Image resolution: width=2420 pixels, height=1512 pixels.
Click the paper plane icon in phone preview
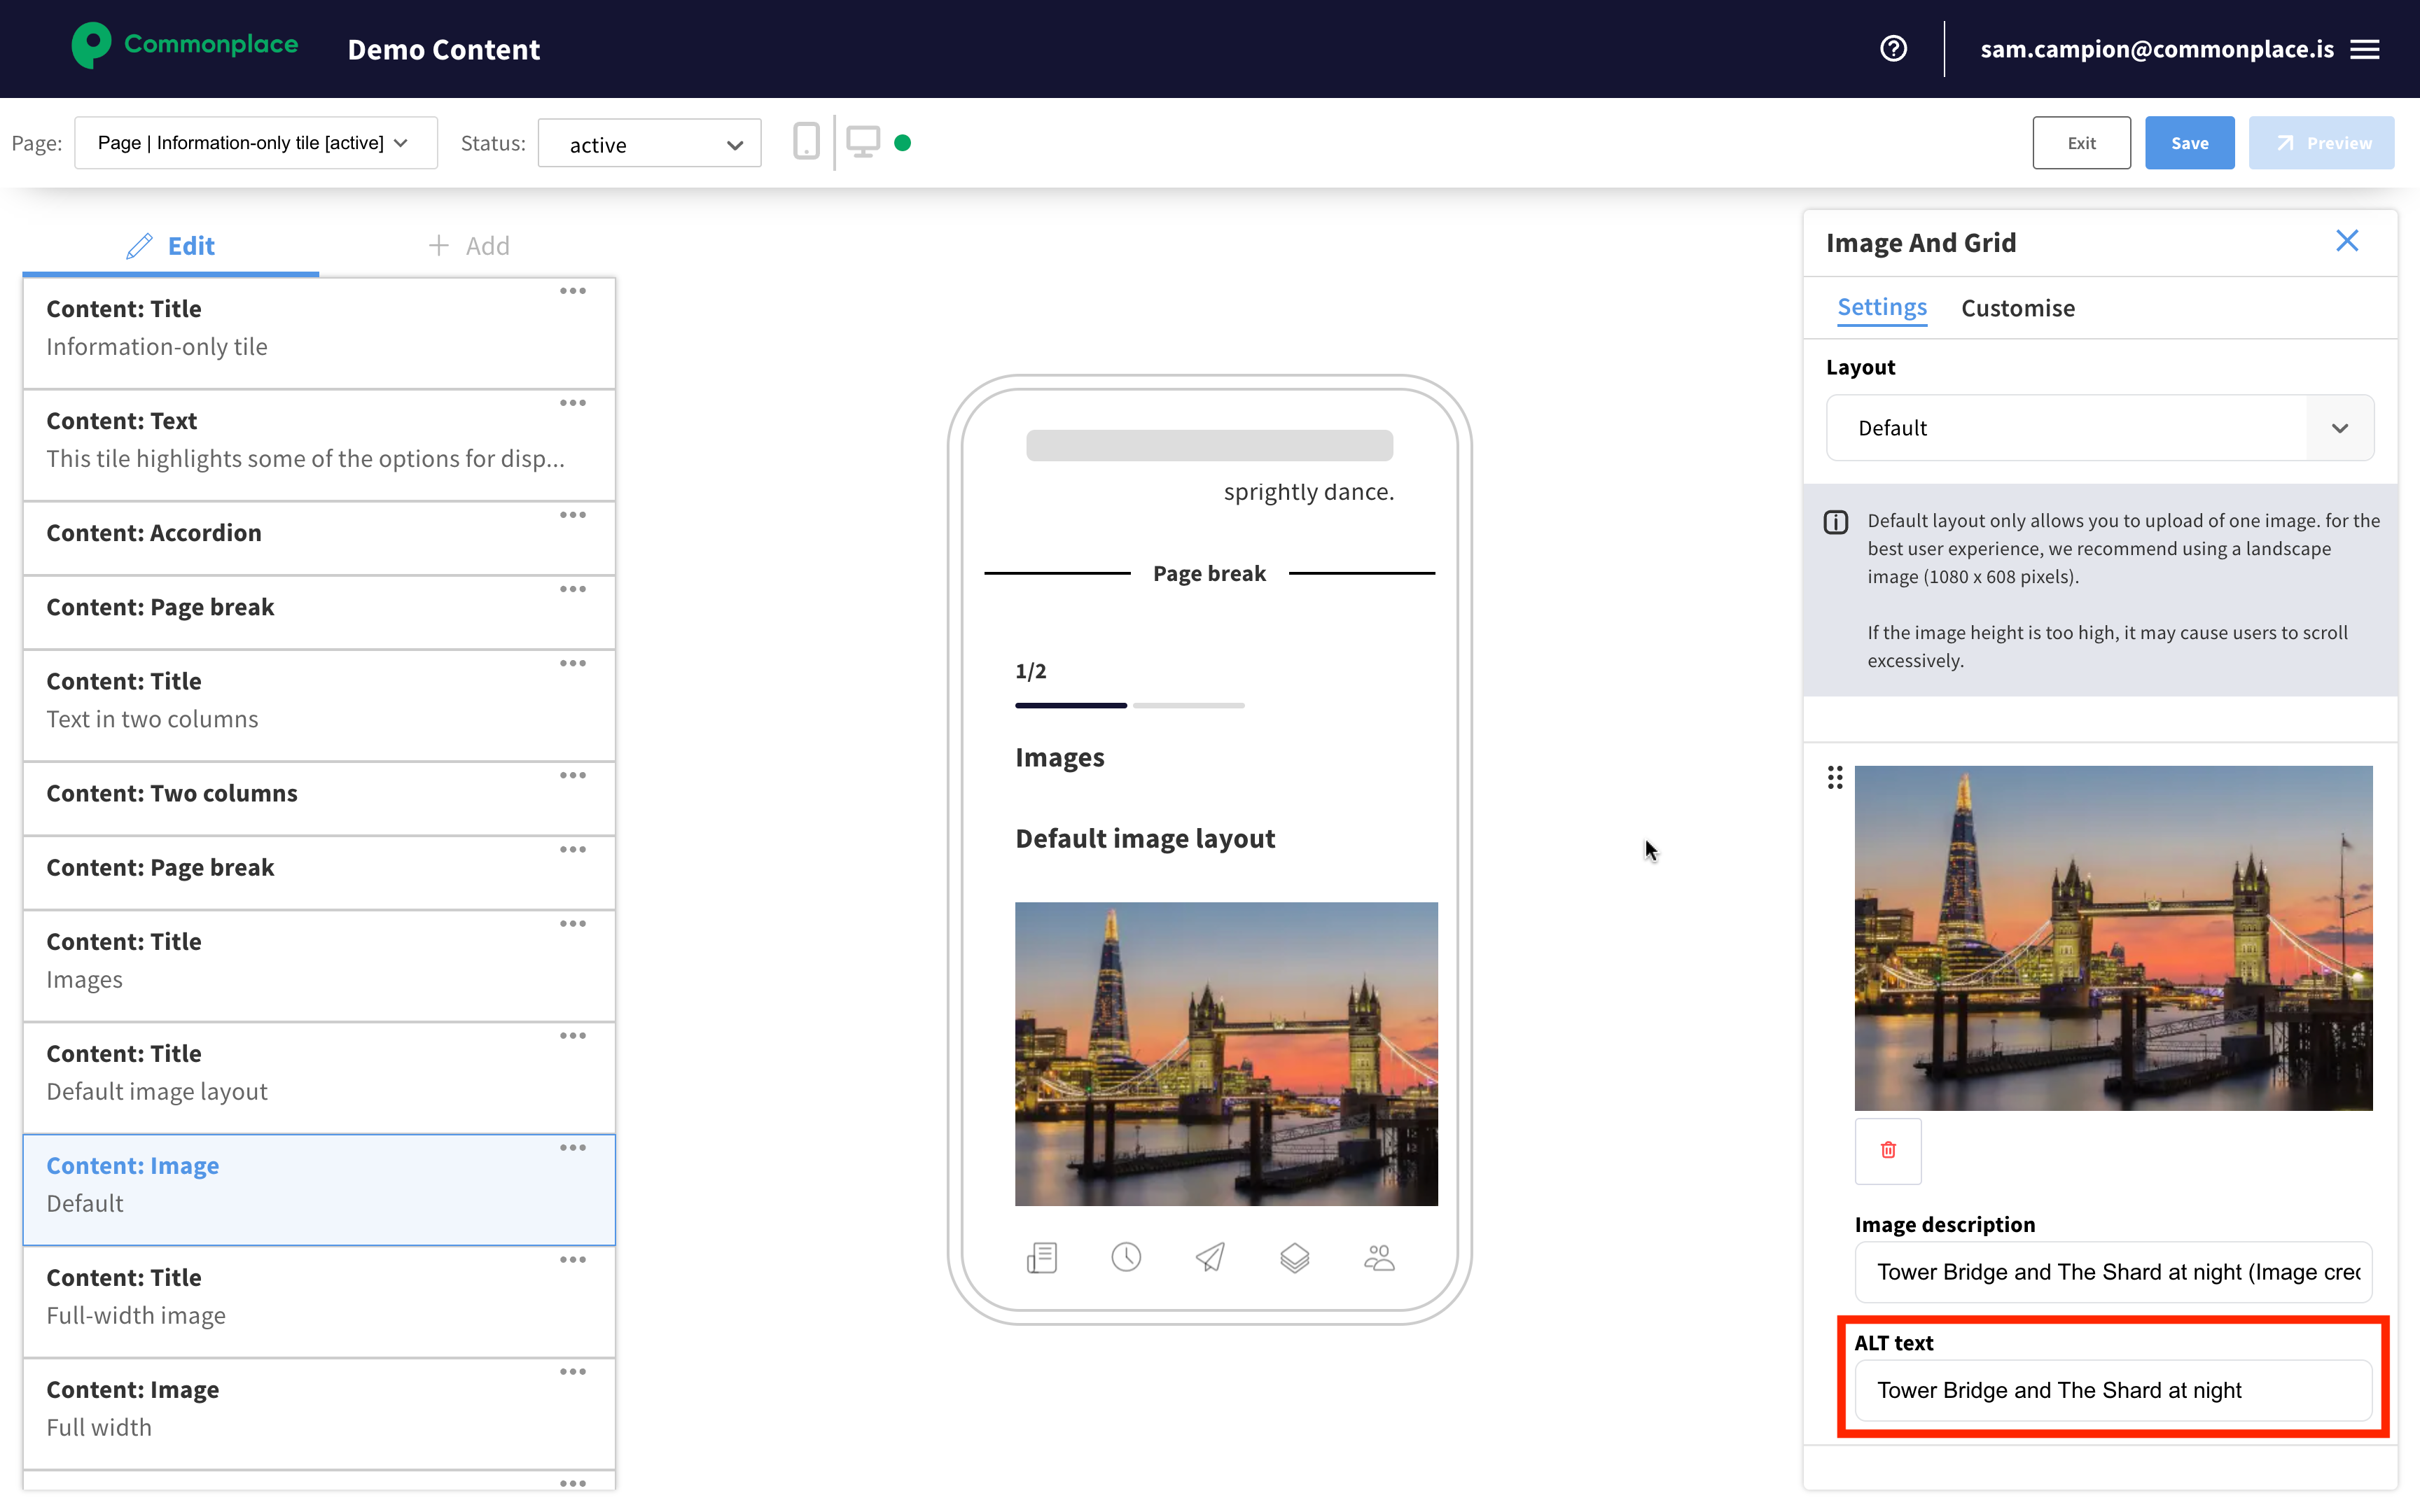(x=1210, y=1257)
